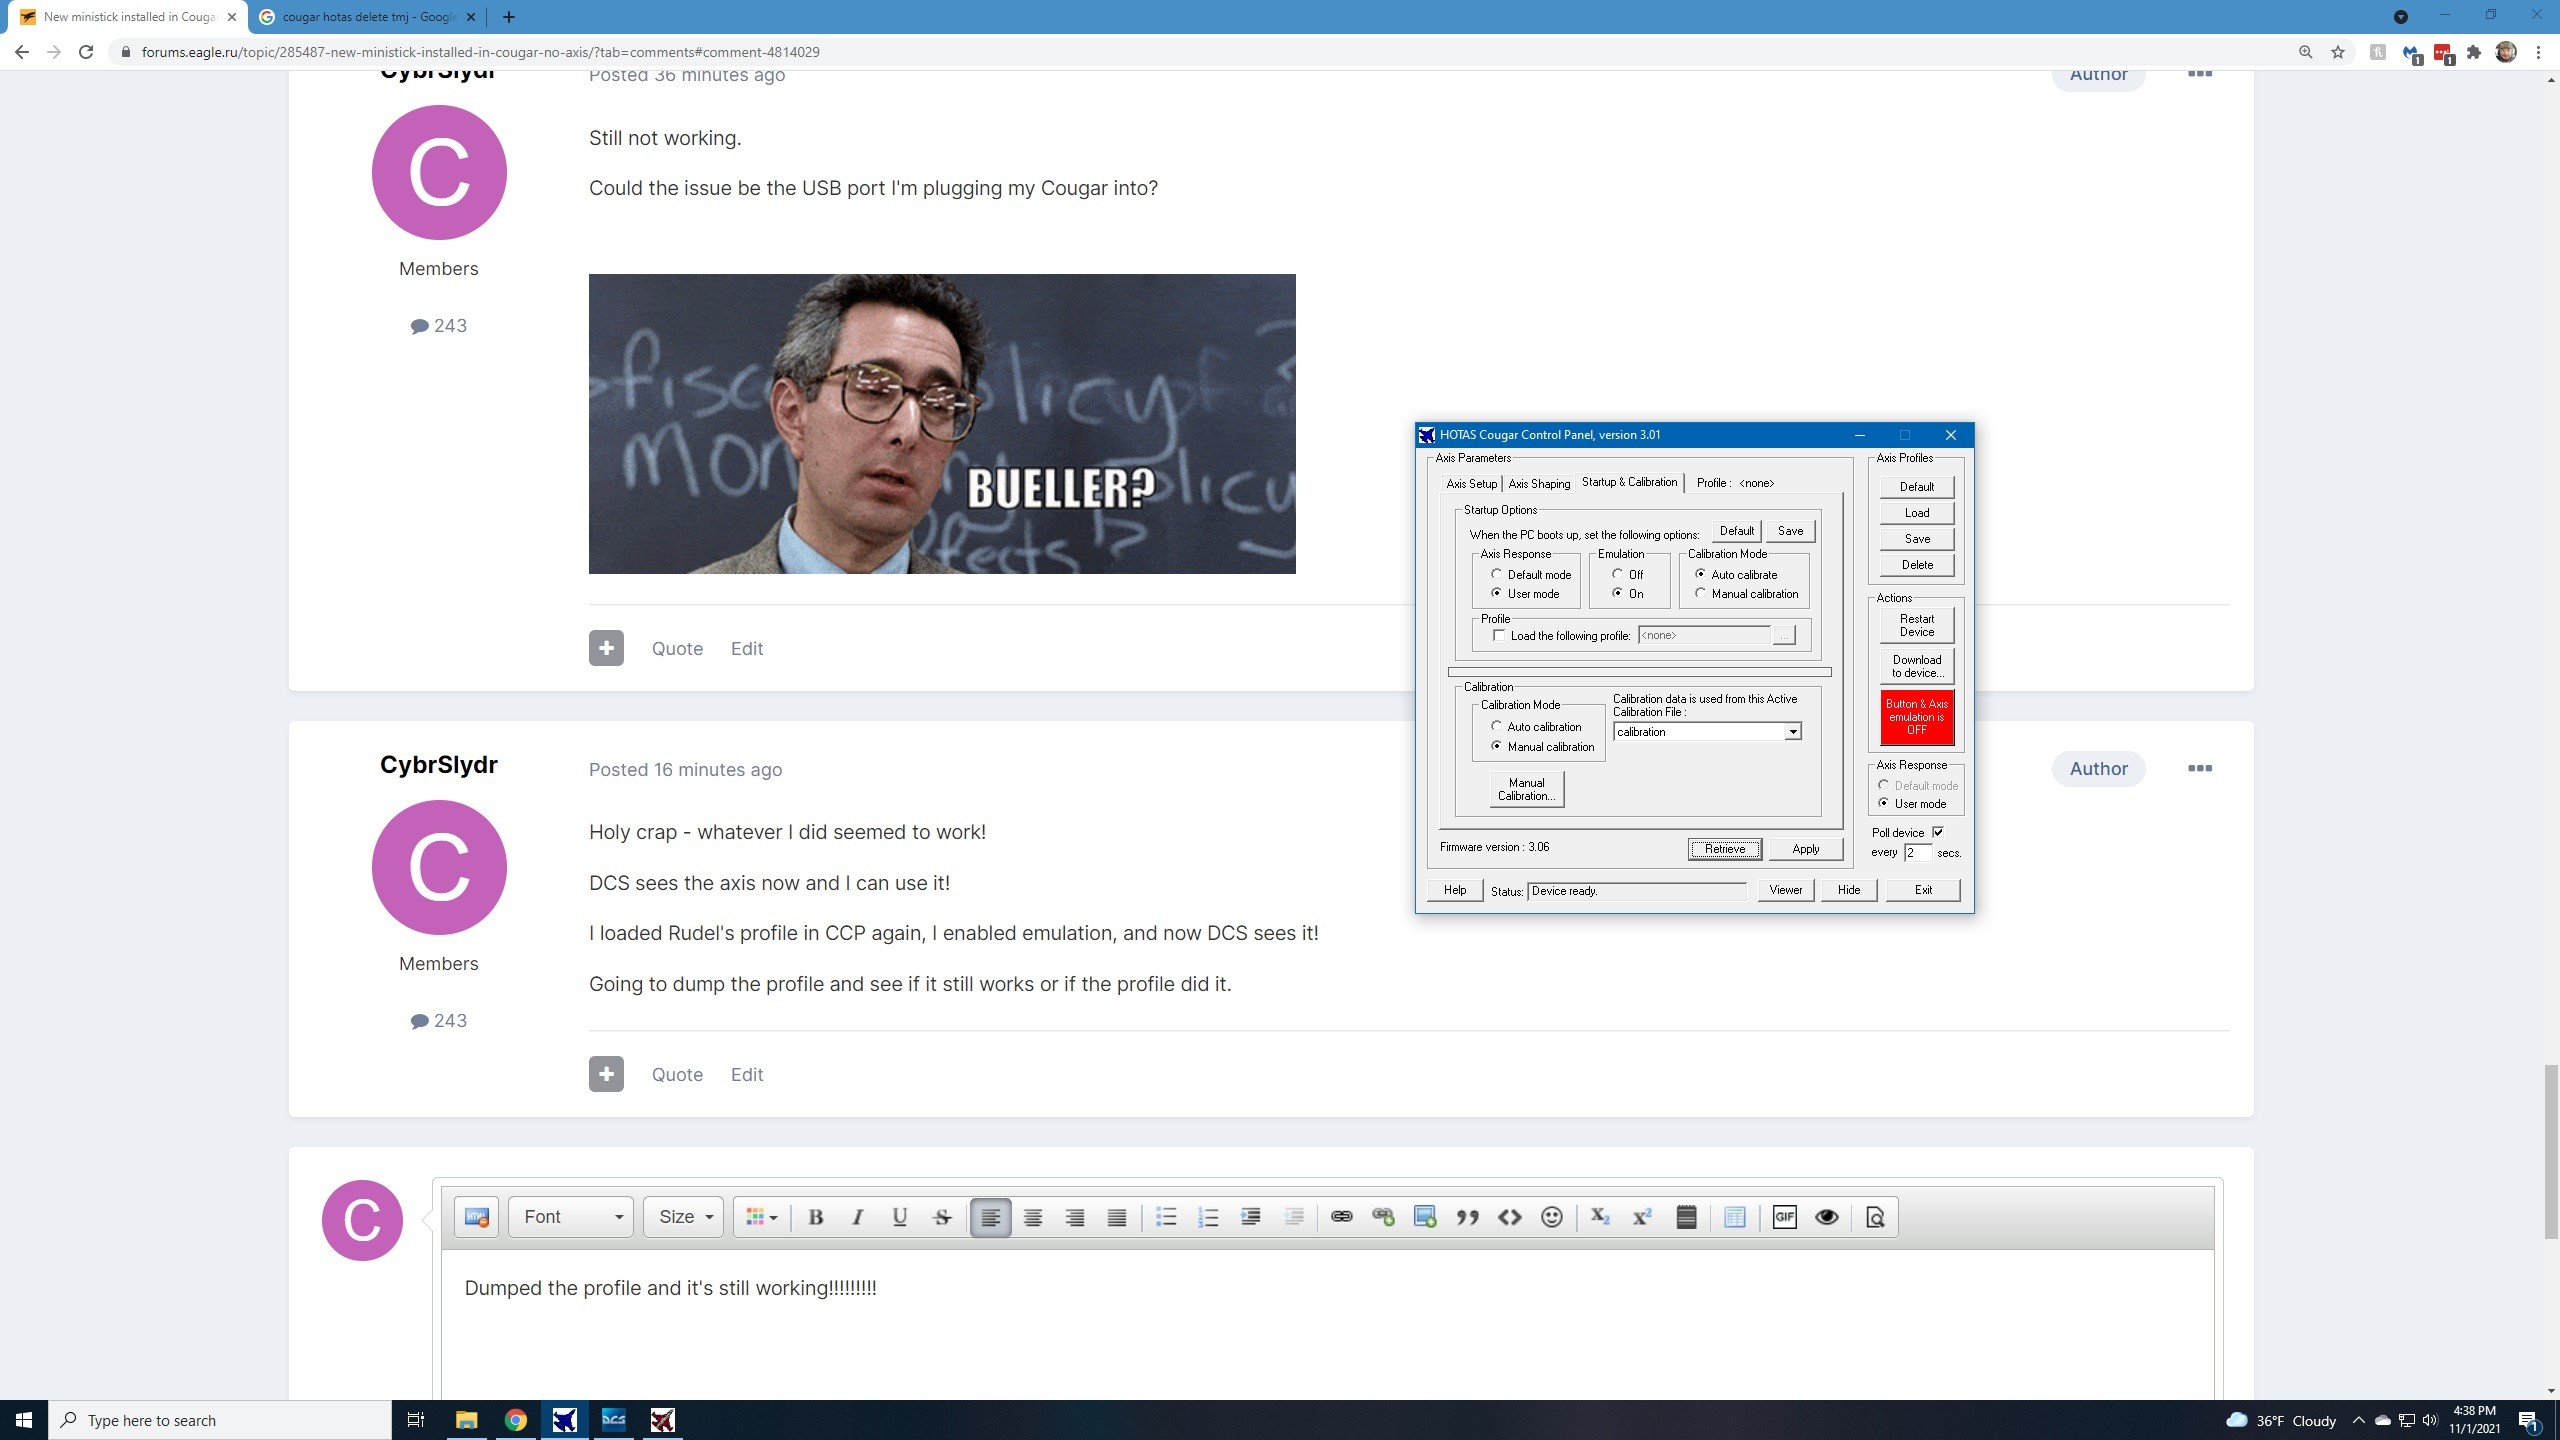This screenshot has height=1440, width=2560.
Task: Open the Viewer in Cougar panel
Action: pos(1785,890)
